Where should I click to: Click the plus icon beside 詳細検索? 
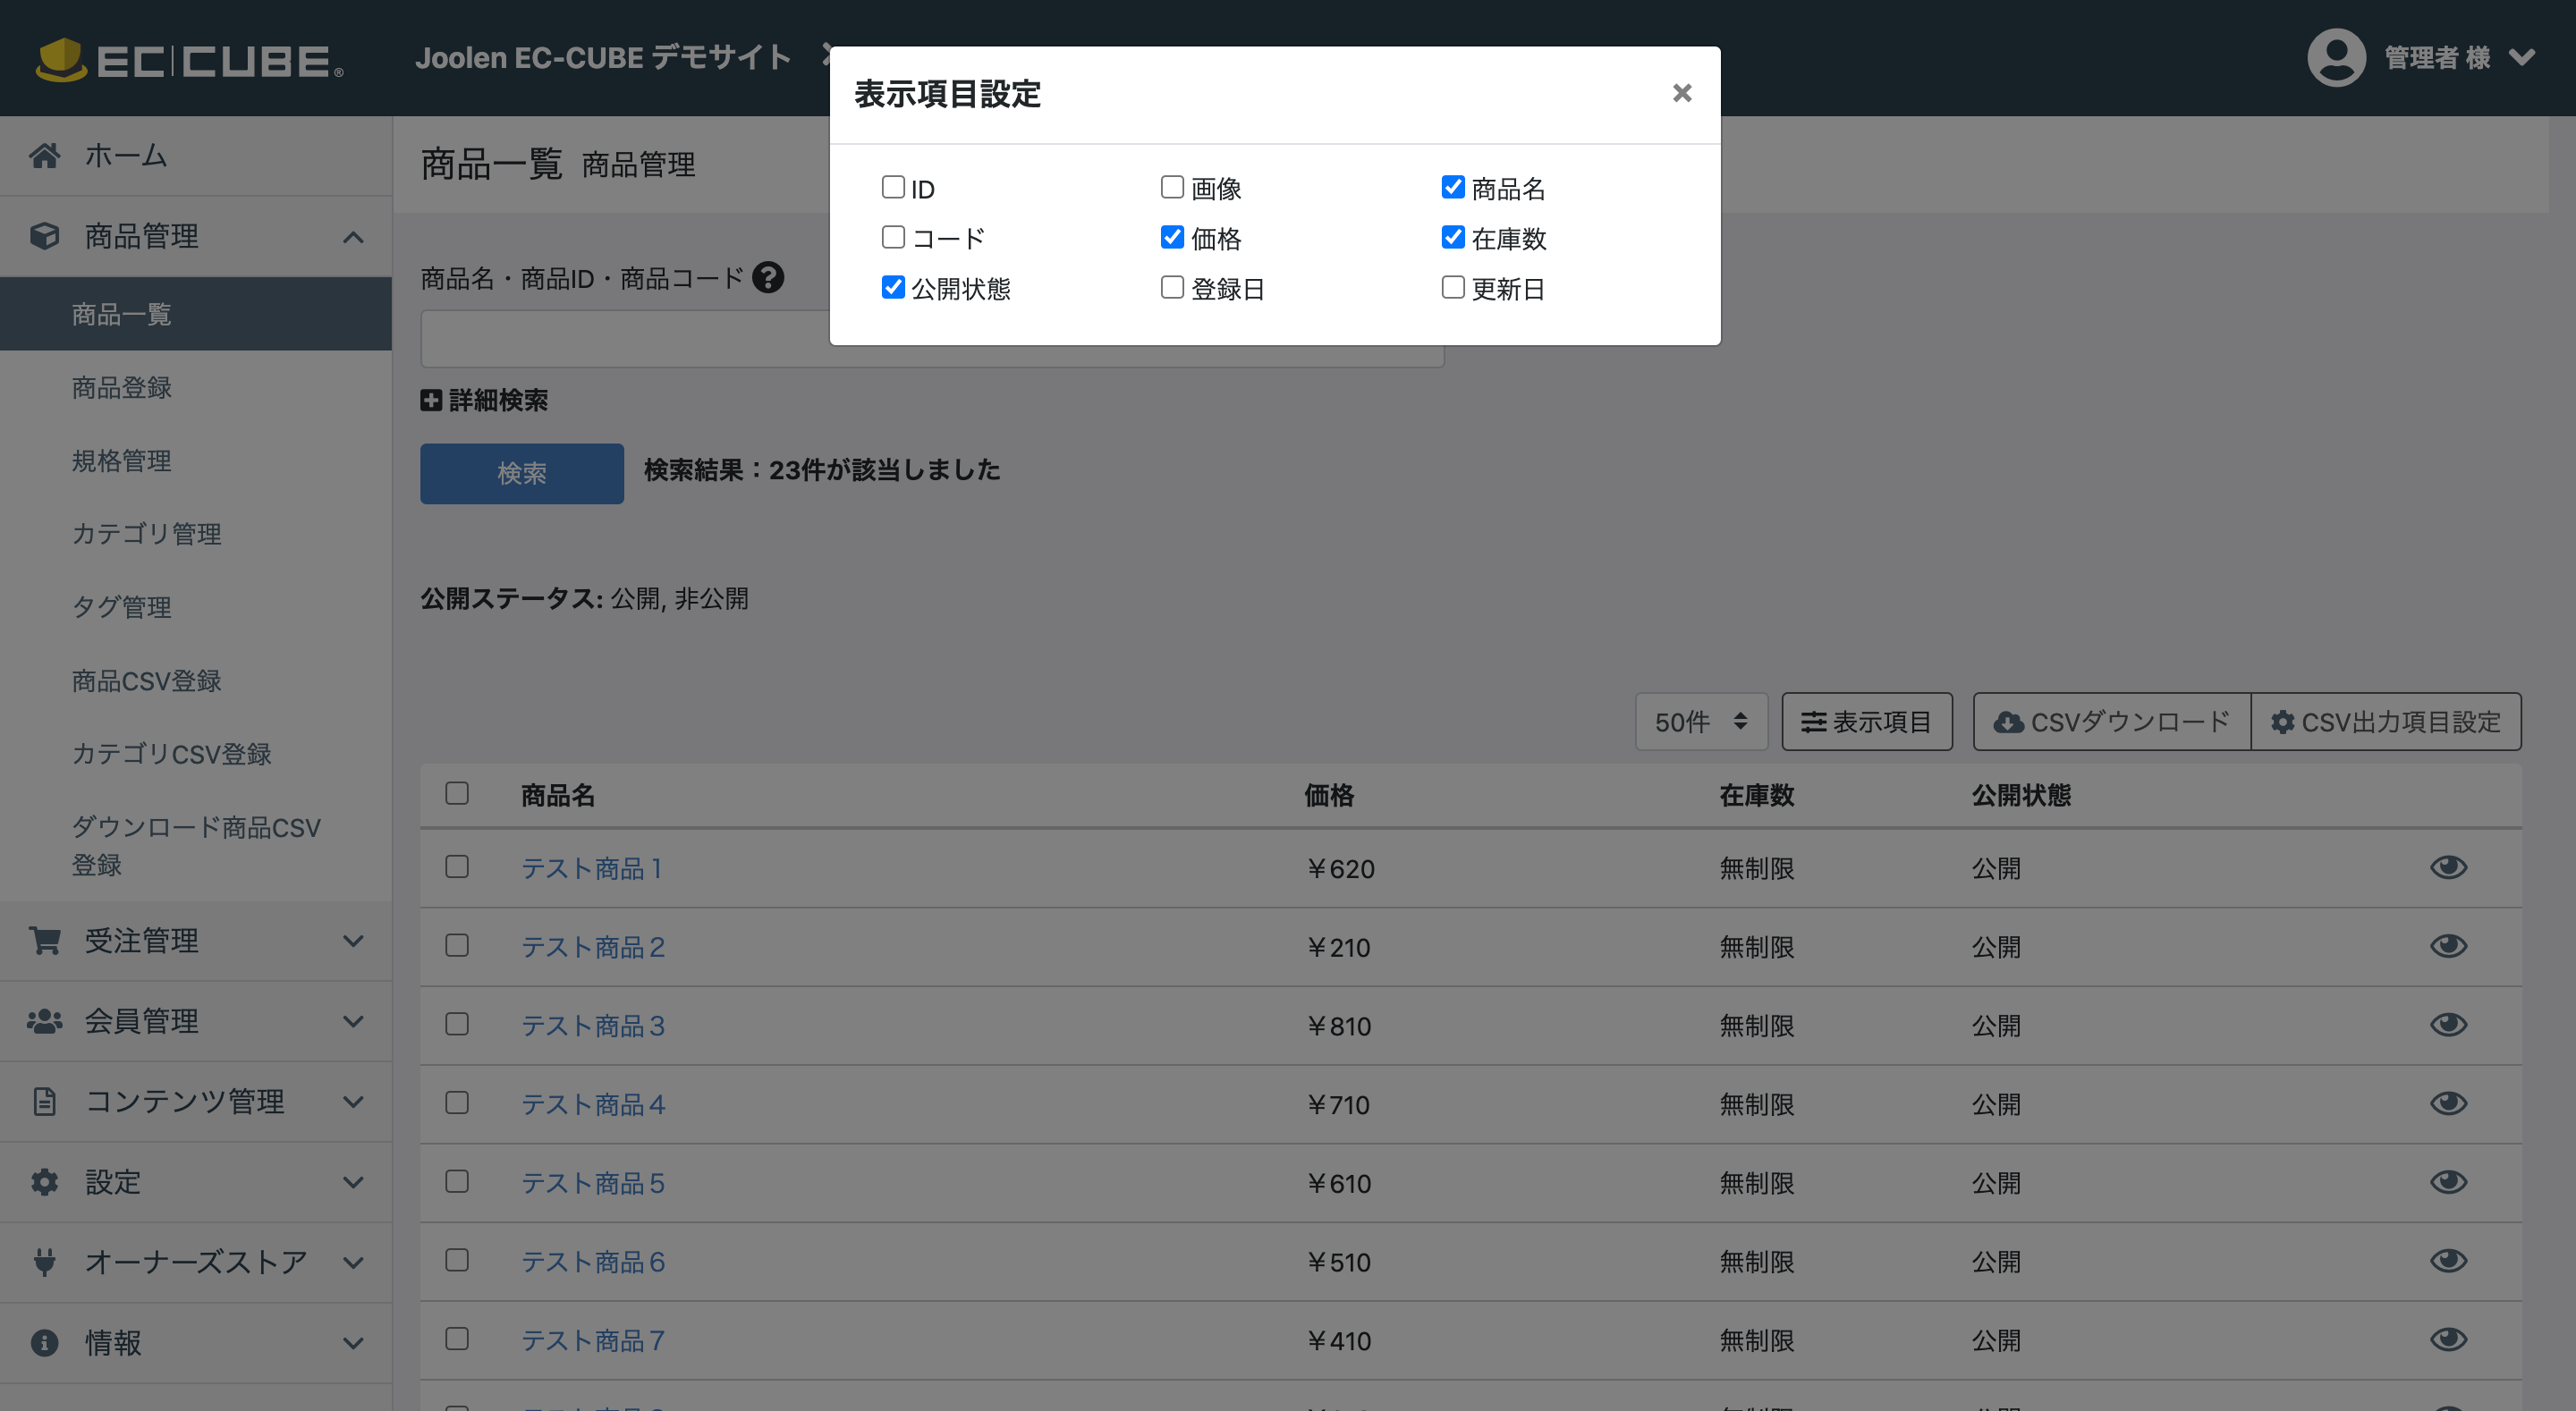point(431,400)
